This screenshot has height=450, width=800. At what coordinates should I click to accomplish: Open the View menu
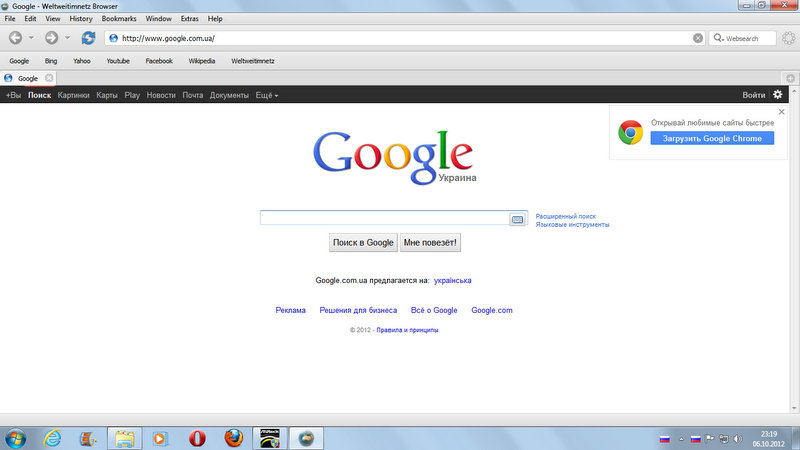tap(53, 19)
